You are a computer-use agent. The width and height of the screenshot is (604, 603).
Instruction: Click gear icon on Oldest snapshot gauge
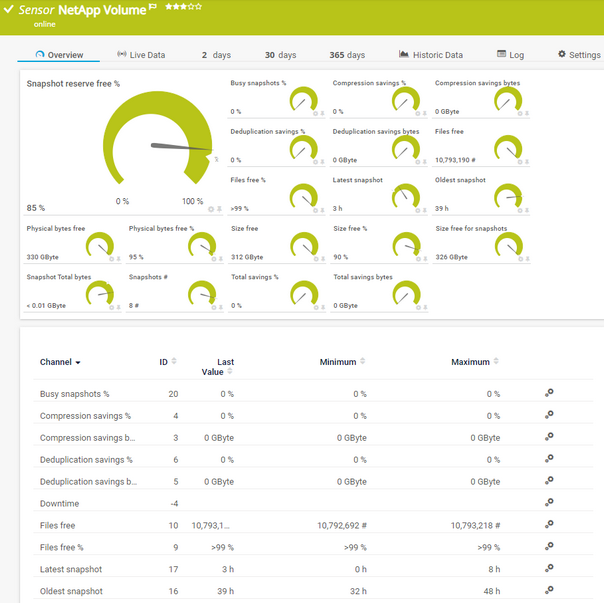pos(520,210)
